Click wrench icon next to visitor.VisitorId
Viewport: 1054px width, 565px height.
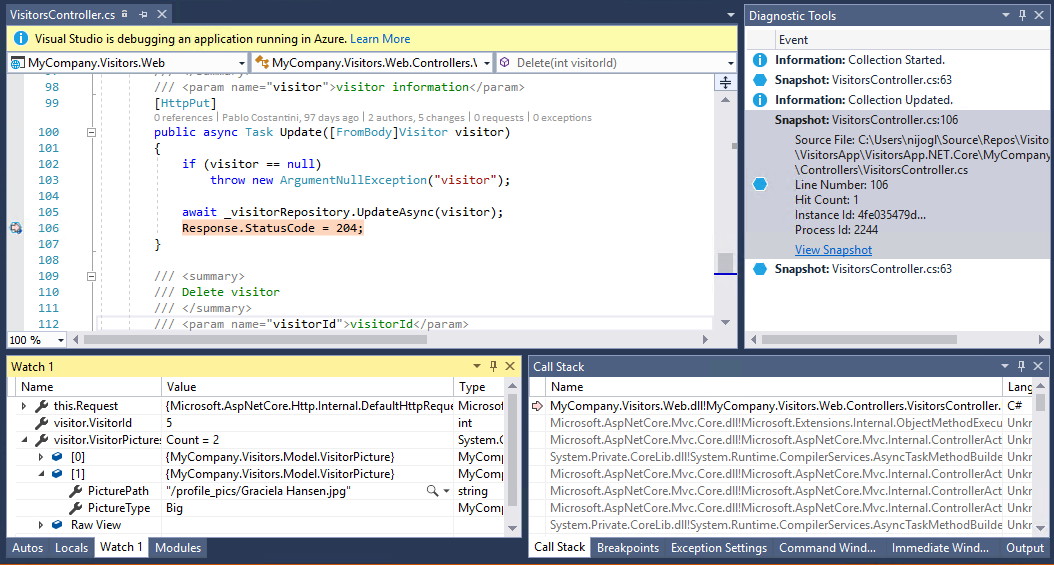click(42, 423)
